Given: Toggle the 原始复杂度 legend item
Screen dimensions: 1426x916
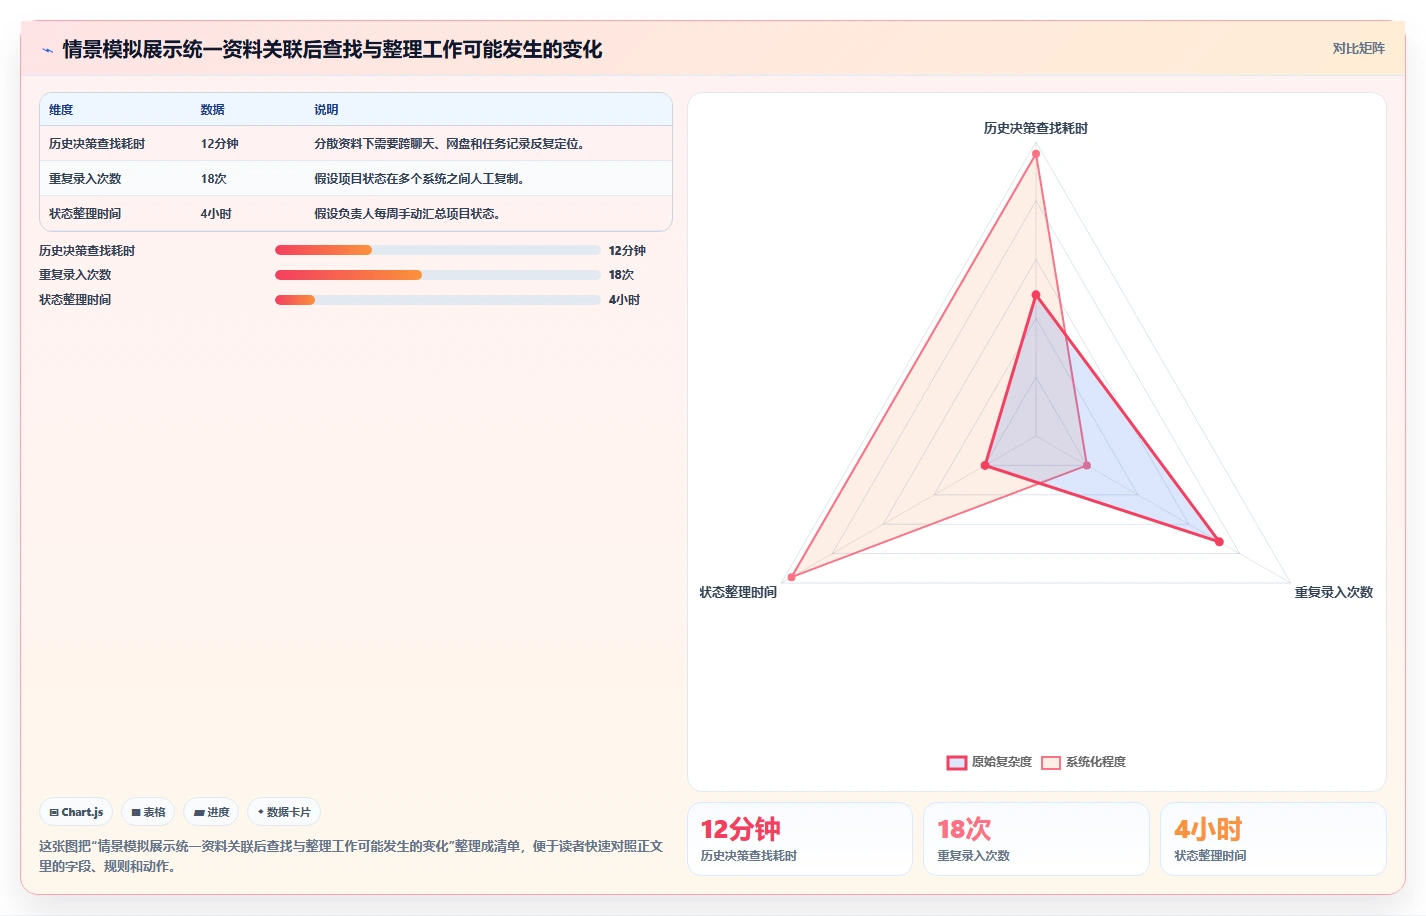Looking at the screenshot, I should (989, 762).
